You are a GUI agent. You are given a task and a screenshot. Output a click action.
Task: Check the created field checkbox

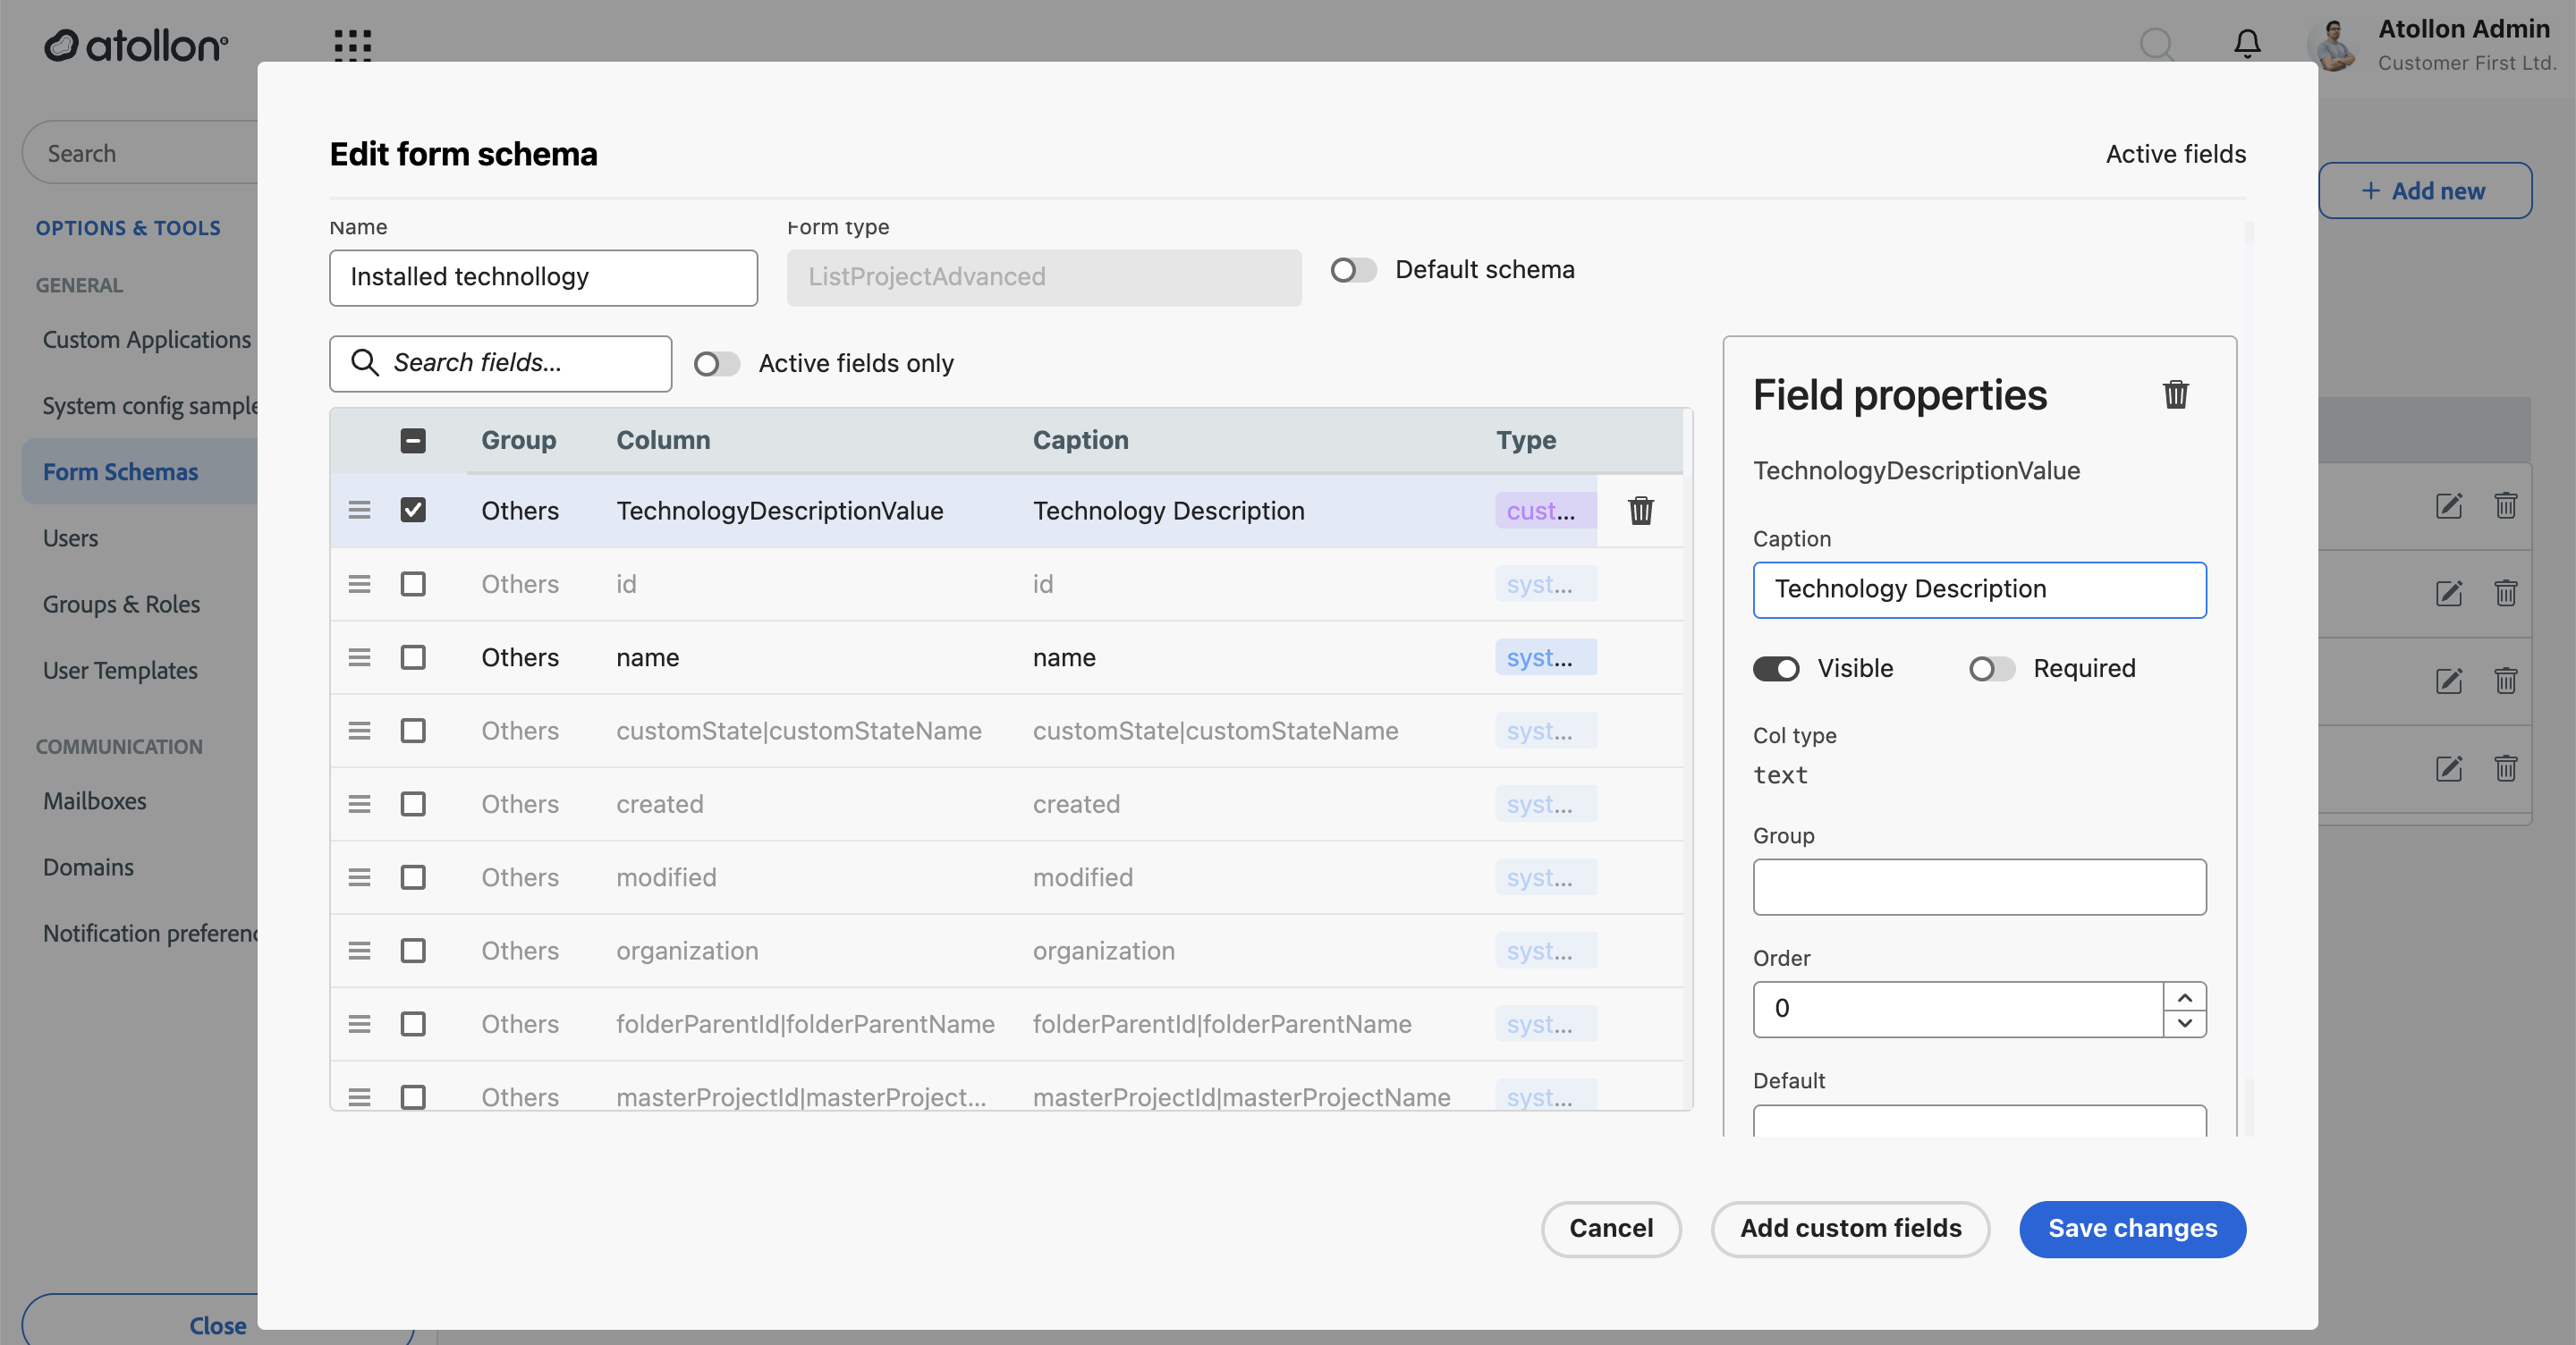tap(413, 804)
